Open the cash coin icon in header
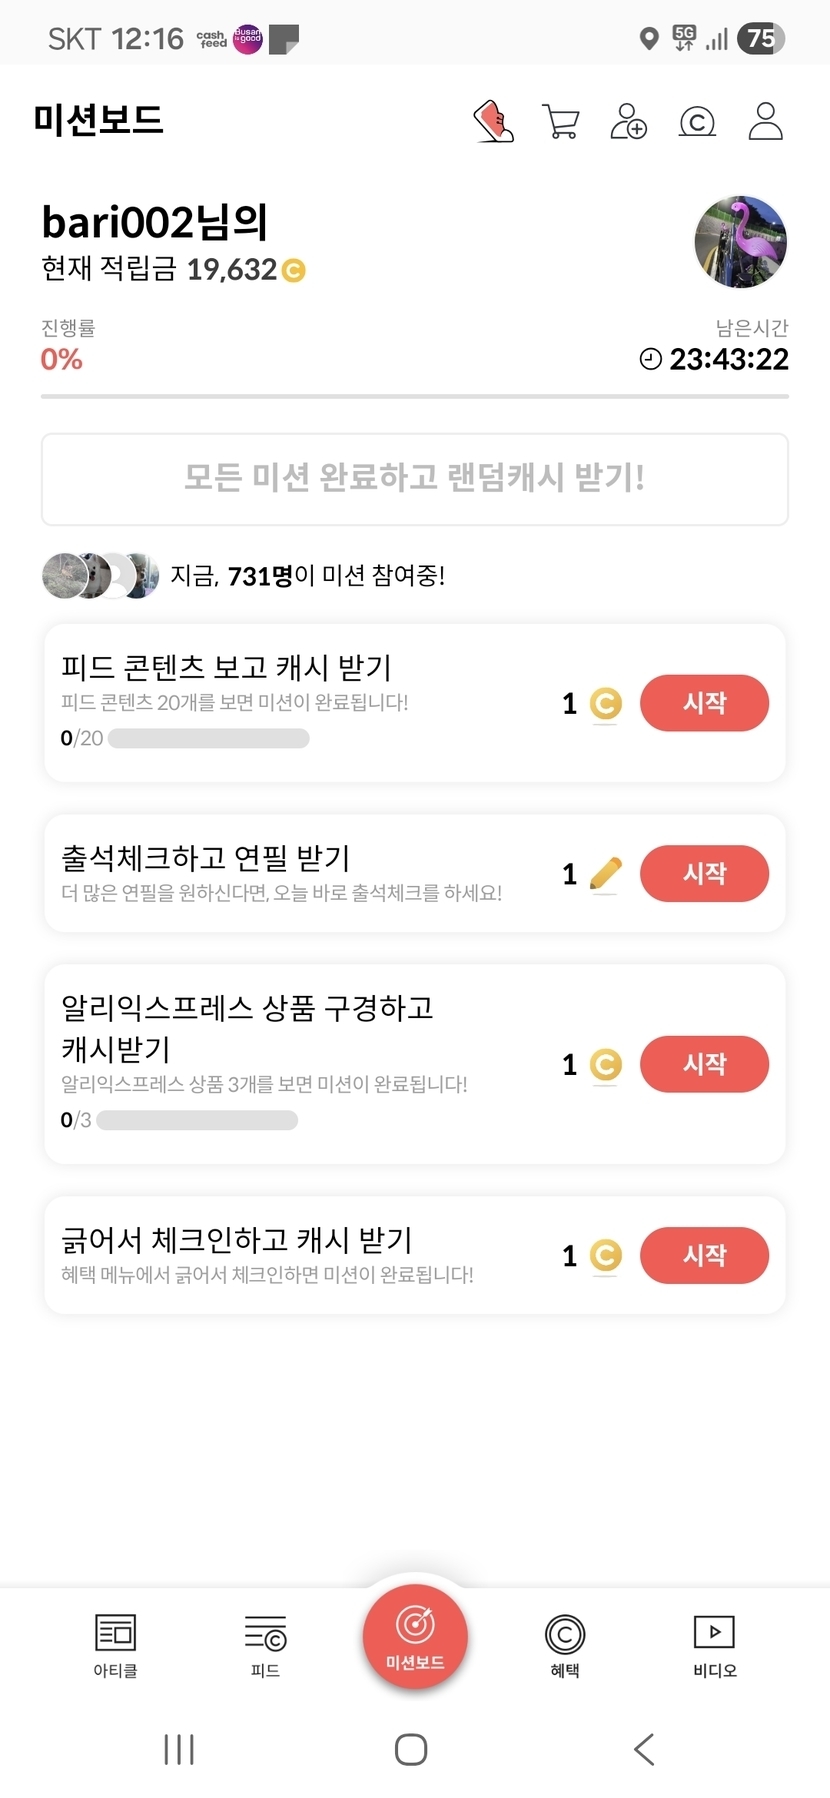 pyautogui.click(x=697, y=122)
